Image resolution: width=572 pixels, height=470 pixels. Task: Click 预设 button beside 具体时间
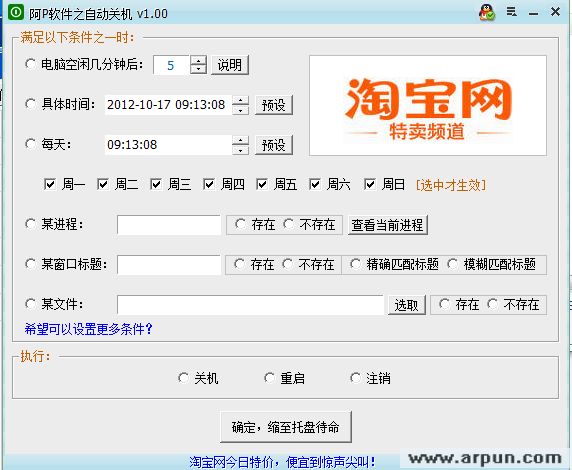274,105
